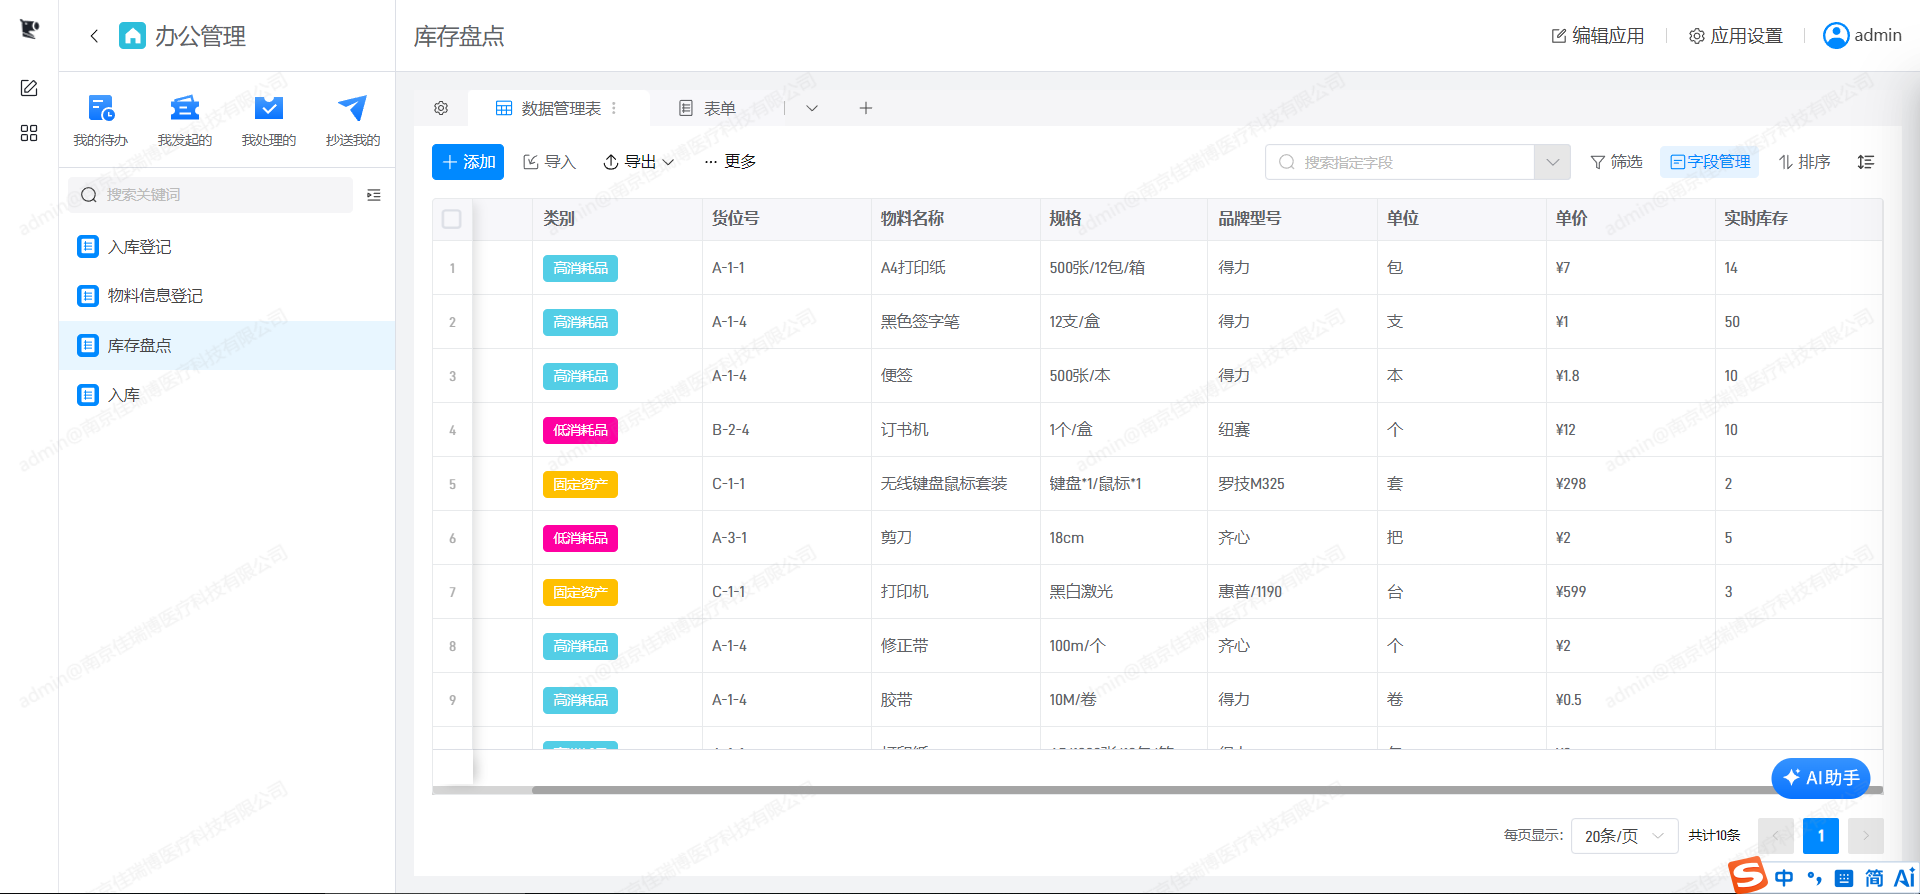Go to page 1
The image size is (1920, 894).
coord(1821,836)
